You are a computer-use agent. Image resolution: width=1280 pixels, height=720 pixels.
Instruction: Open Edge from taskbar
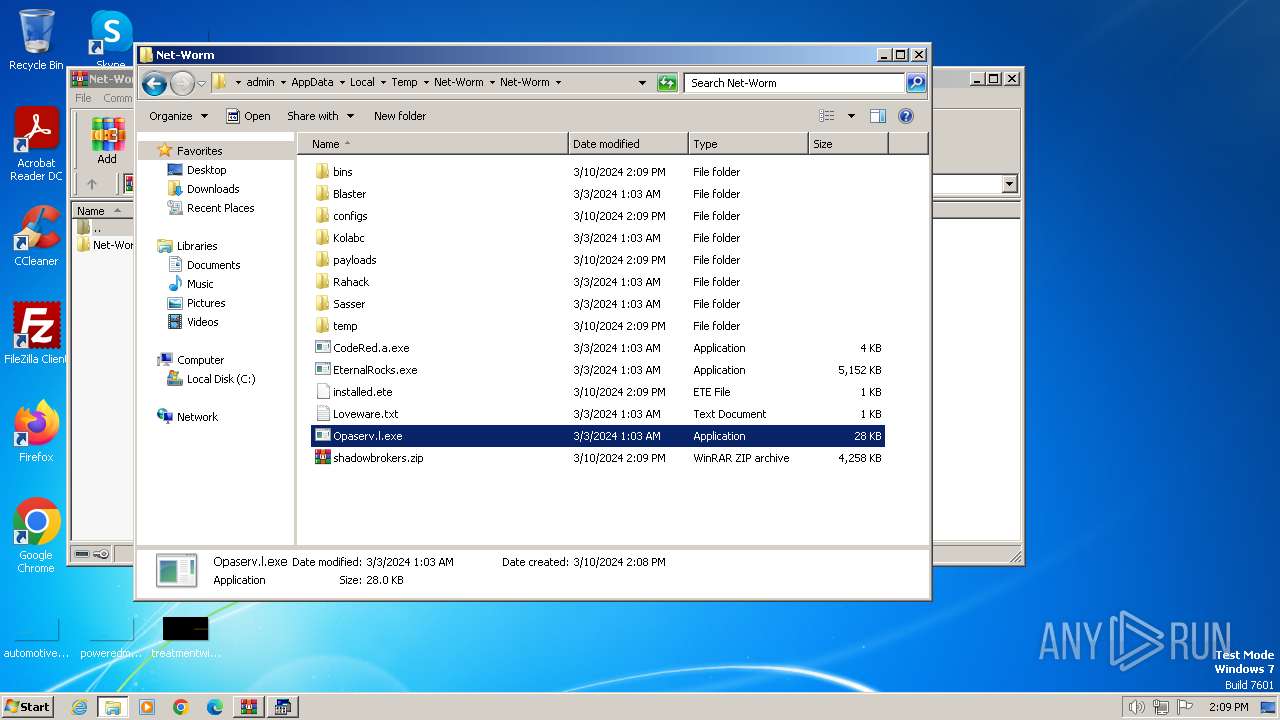[215, 707]
